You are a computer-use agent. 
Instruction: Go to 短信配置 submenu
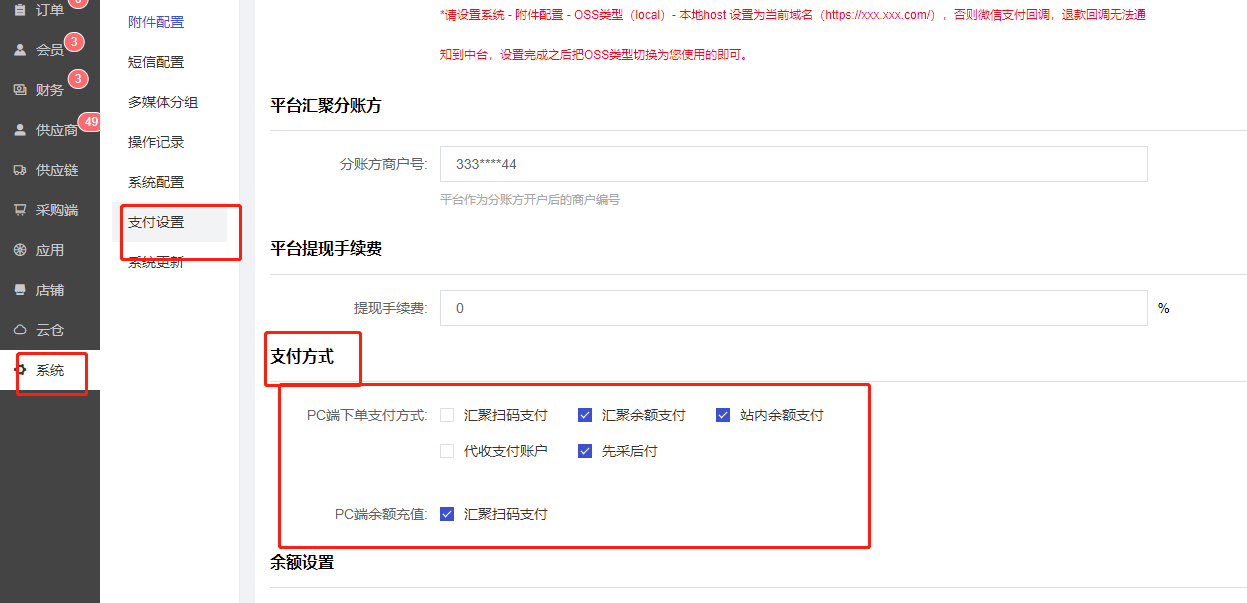coord(156,62)
